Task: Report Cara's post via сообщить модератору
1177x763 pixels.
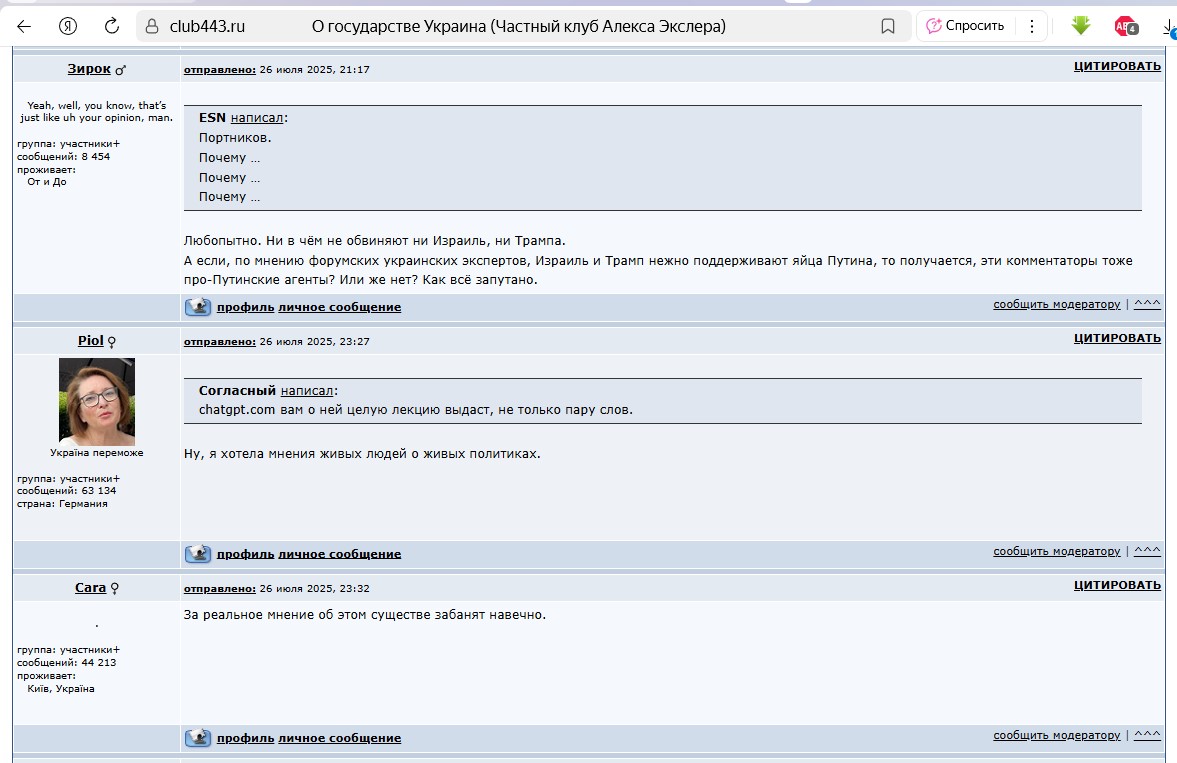Action: [x=1056, y=736]
